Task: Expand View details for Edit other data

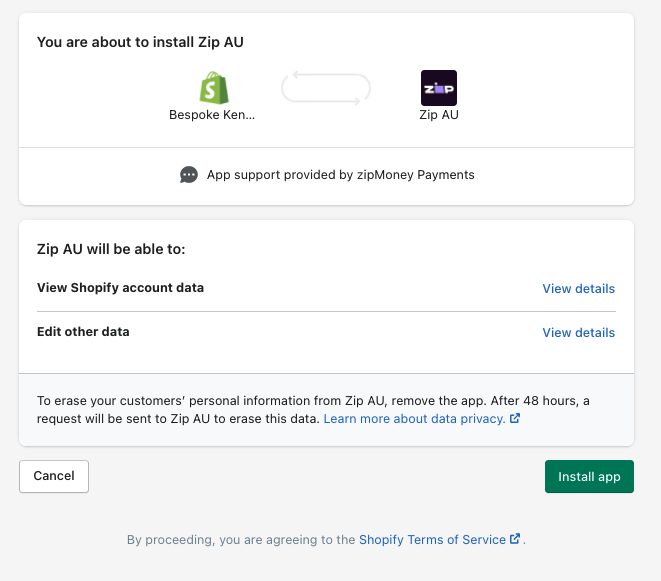Action: point(578,332)
